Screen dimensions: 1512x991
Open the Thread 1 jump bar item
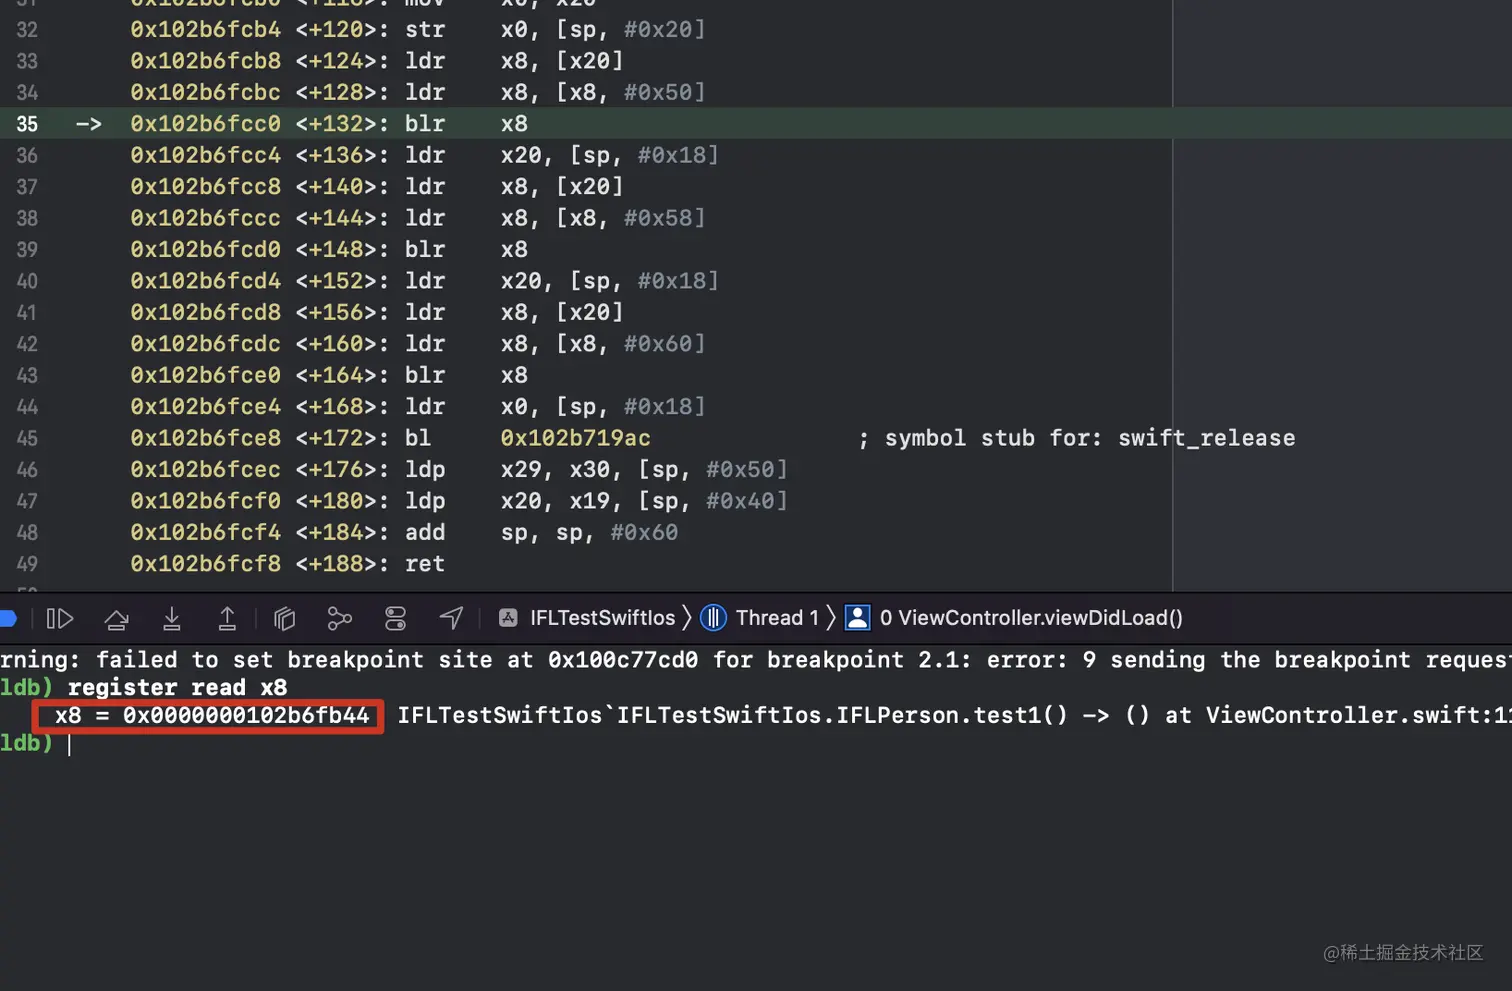point(777,618)
